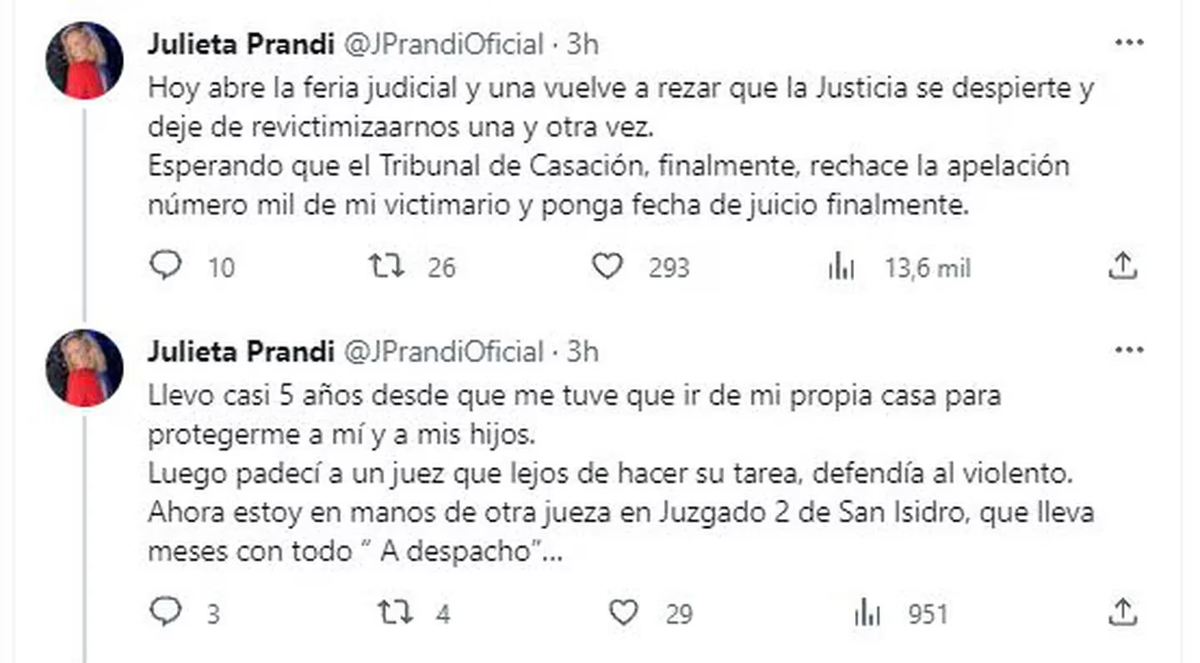Like the tweet with 293 likes

607,266
